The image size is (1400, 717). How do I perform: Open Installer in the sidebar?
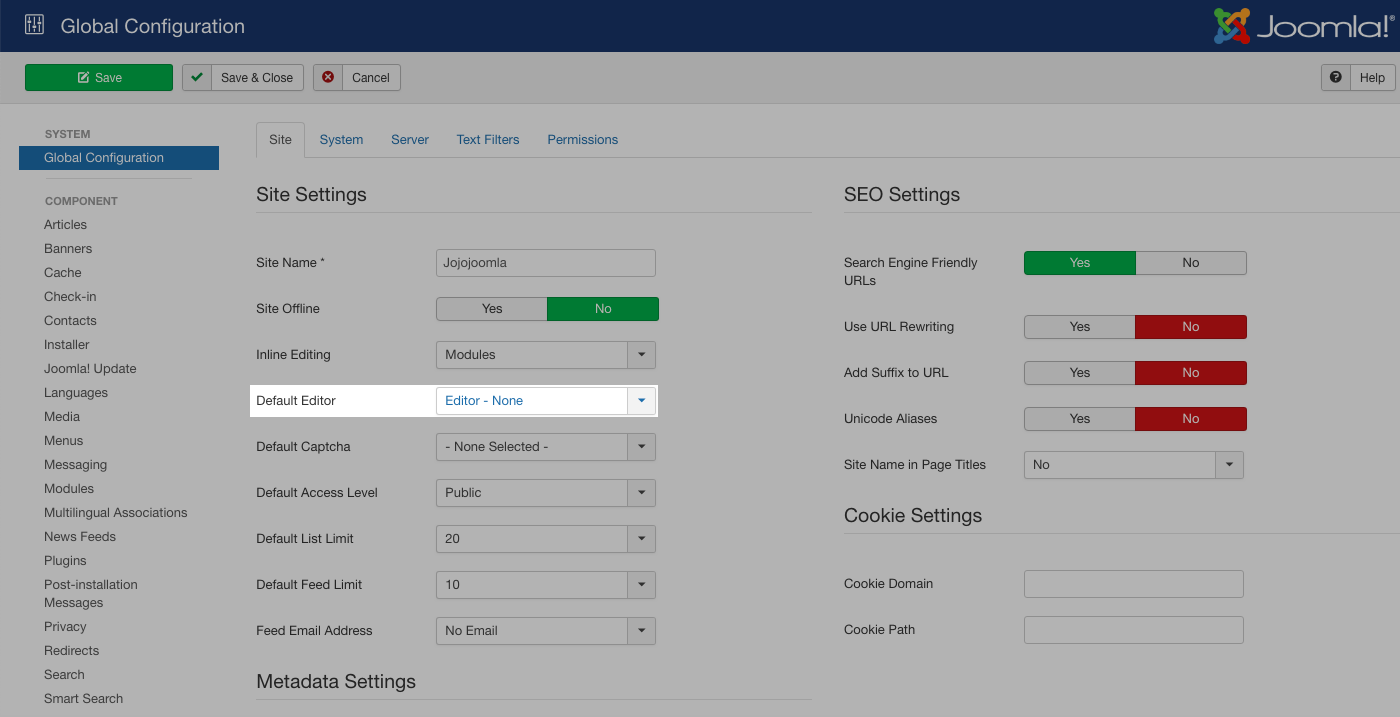click(x=67, y=345)
